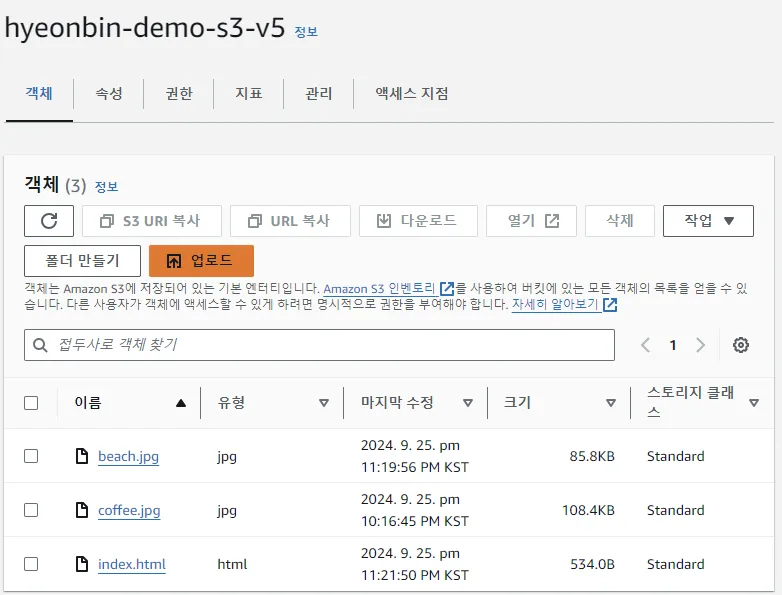Screen dimensions: 782x595
Task: Focus the 접두사로 객체 찾기 search field
Action: click(x=319, y=345)
